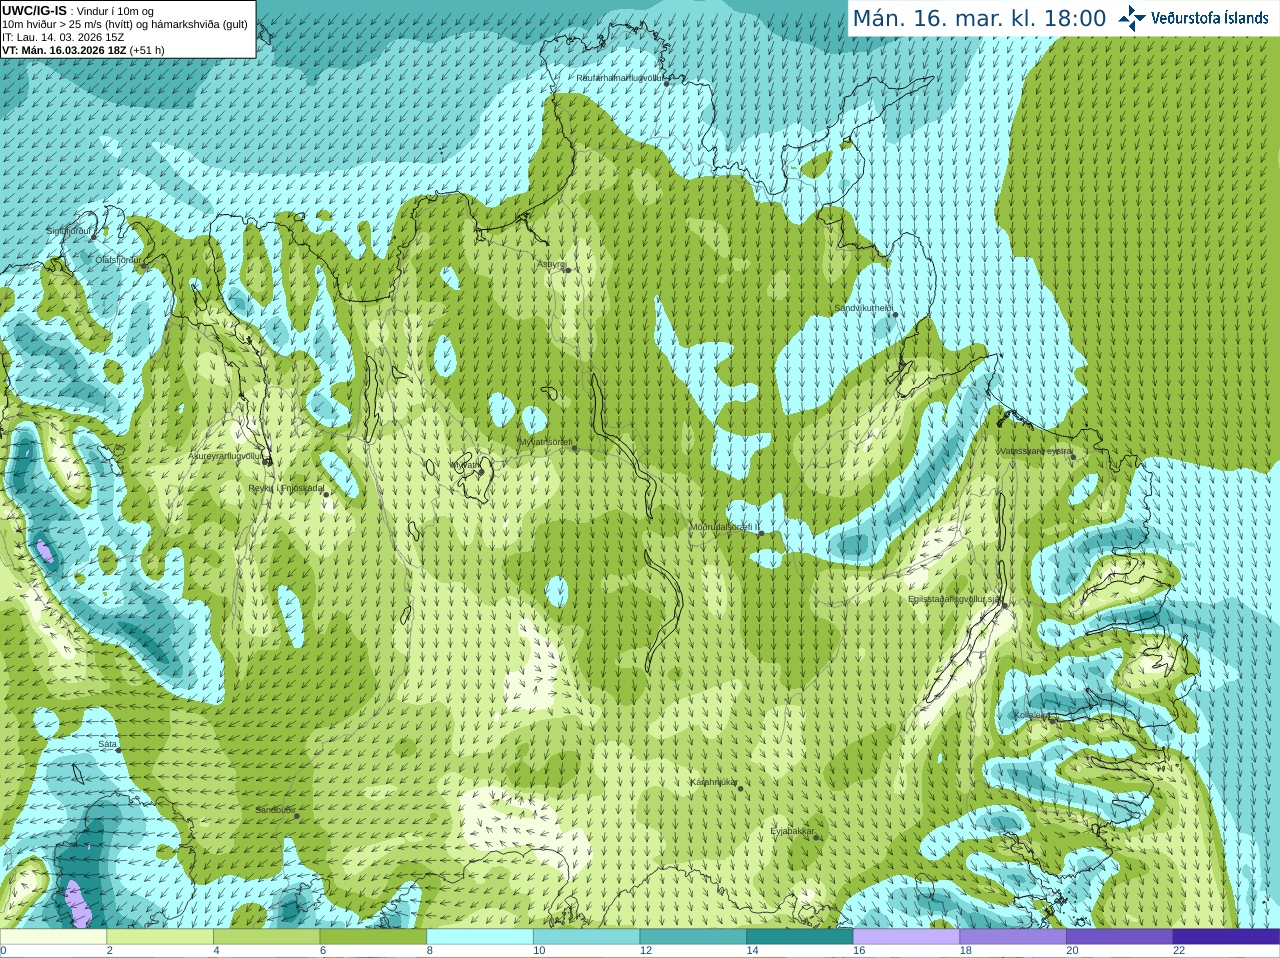This screenshot has height=958, width=1280.
Task: Click the legend tick number 22
Action: (1179, 951)
